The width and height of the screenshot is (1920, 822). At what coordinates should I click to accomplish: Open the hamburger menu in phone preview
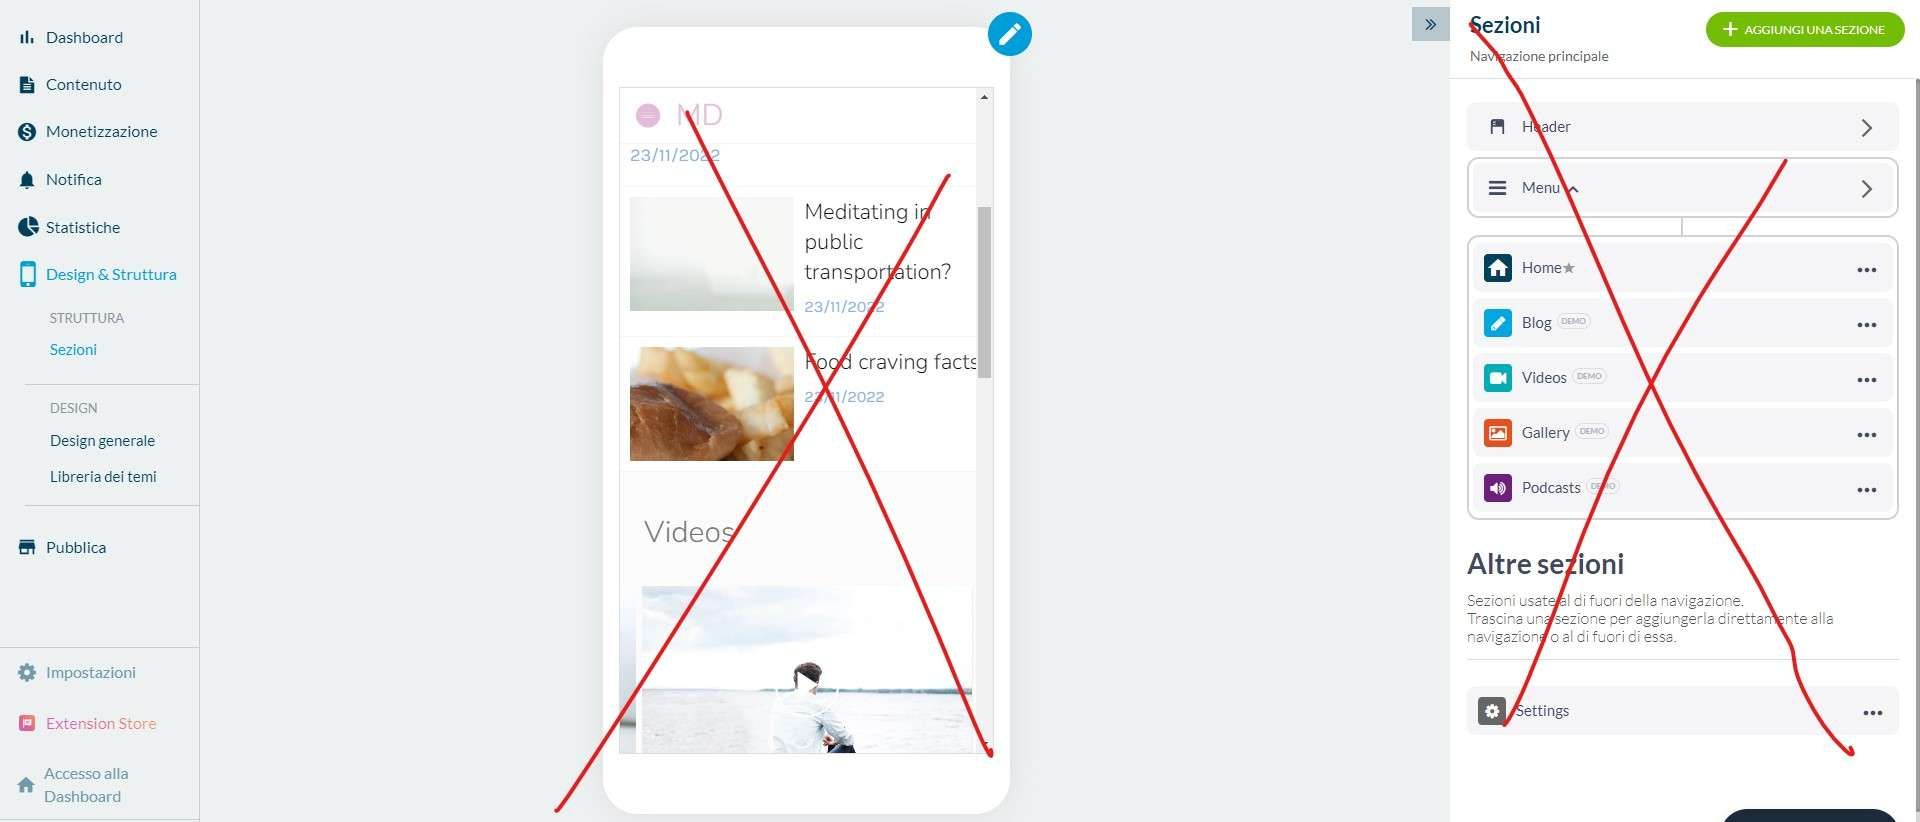coord(647,116)
